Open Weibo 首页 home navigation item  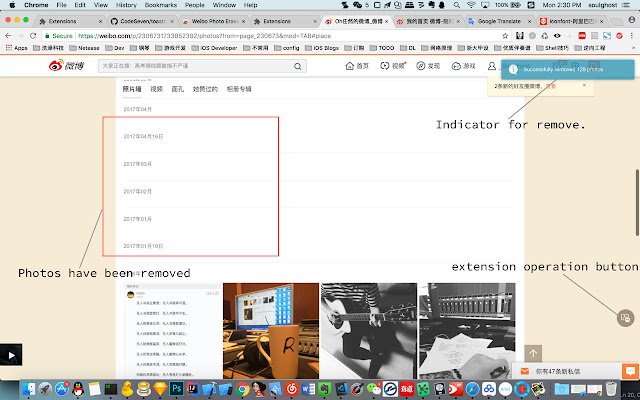[357, 66]
